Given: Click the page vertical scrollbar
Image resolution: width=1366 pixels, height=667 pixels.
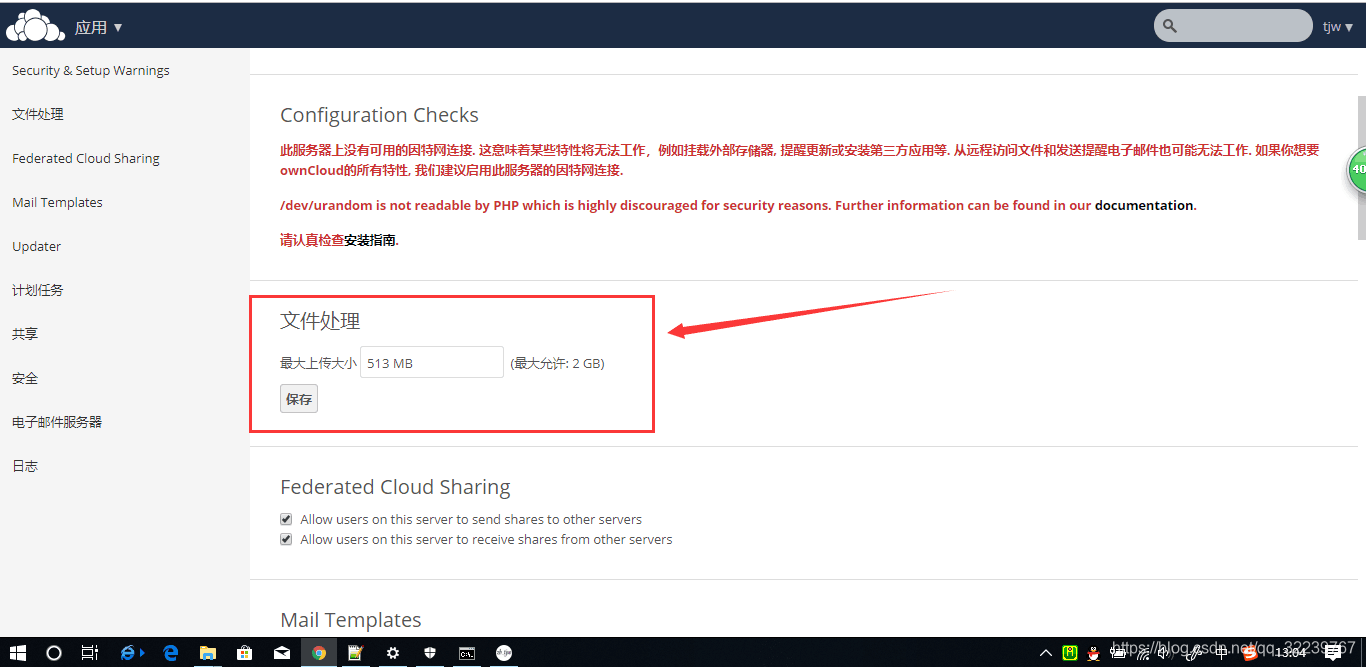Looking at the screenshot, I should 1361,167.
